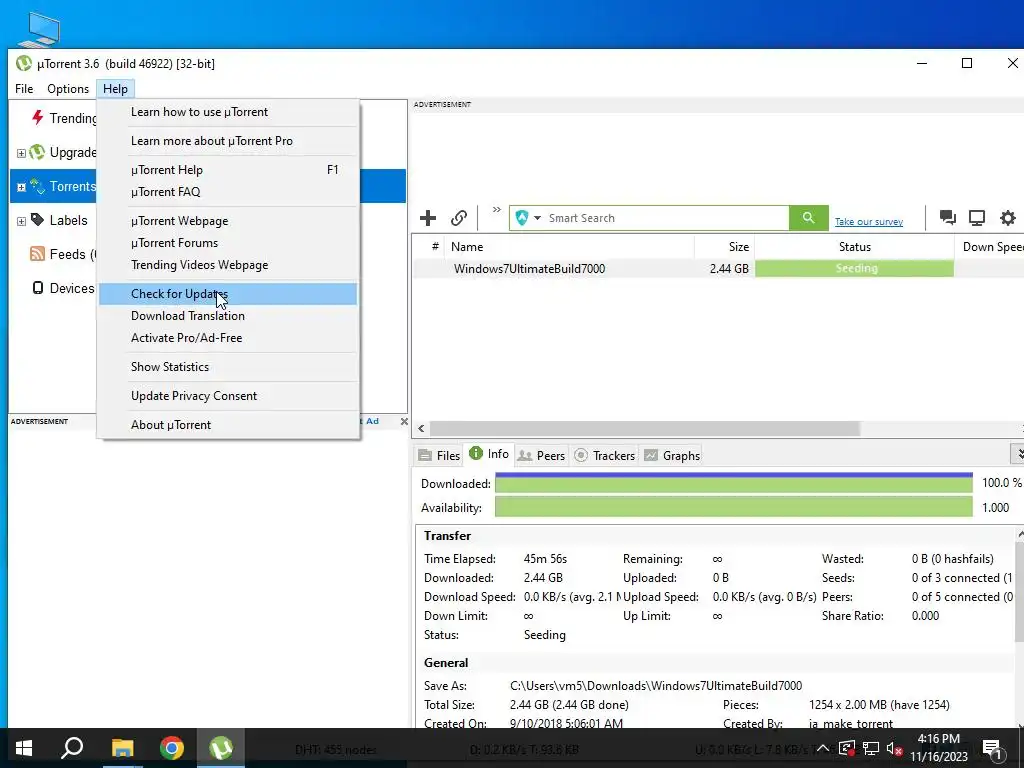Switch to the Trackers tab
1024x768 pixels.
click(605, 455)
